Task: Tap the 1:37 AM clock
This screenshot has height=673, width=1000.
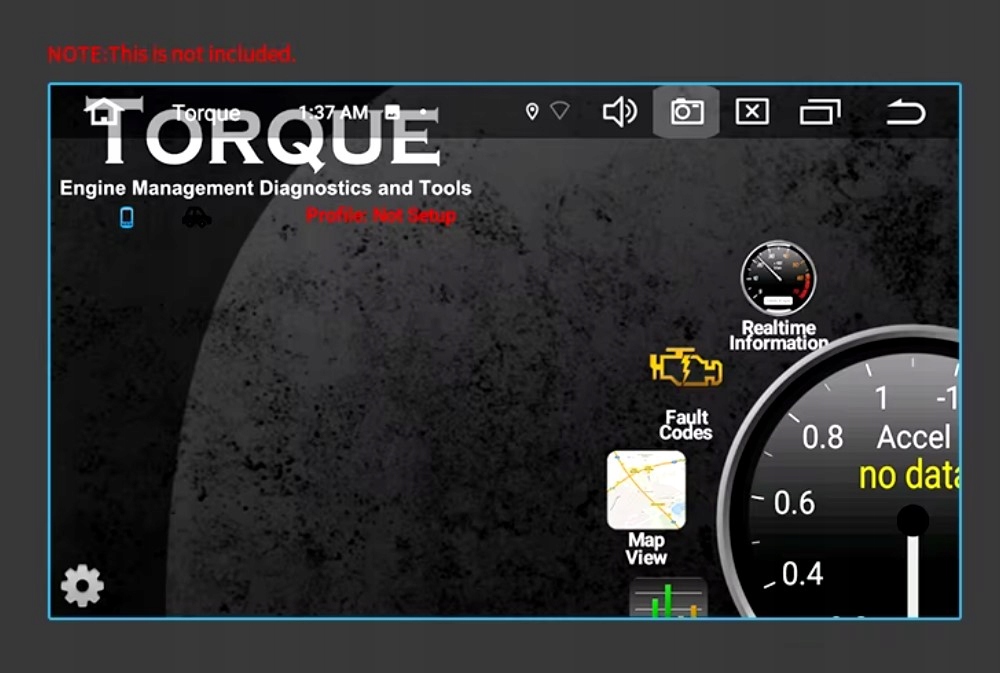Action: pos(334,113)
